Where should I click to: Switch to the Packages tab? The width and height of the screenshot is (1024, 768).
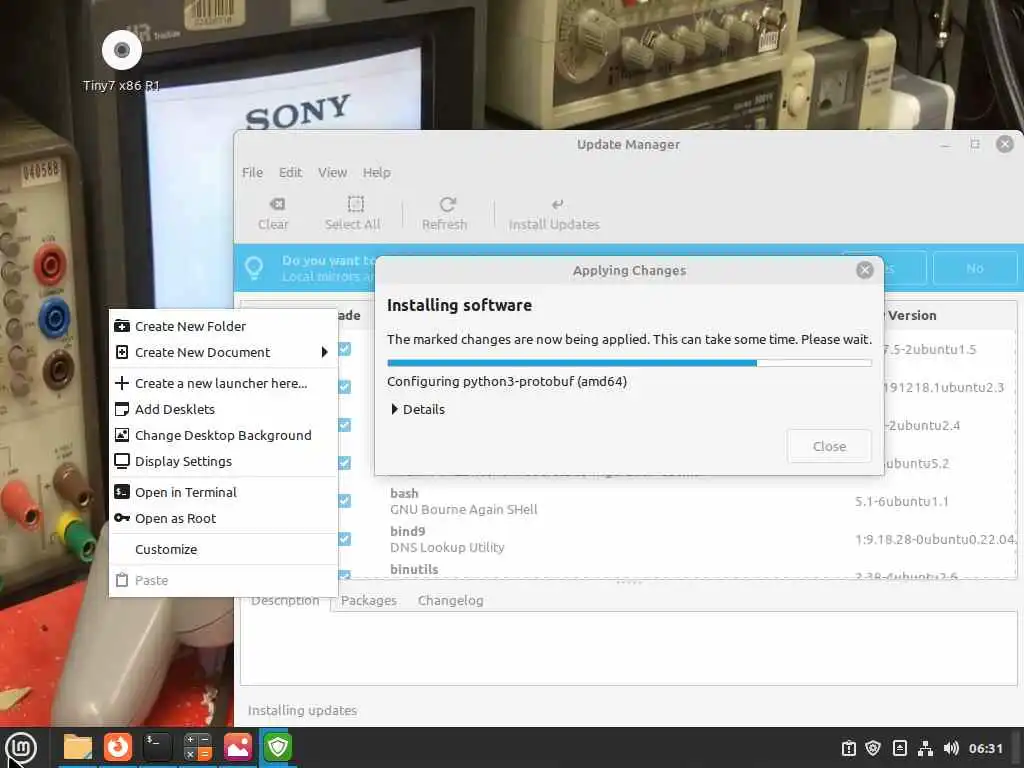pyautogui.click(x=368, y=600)
